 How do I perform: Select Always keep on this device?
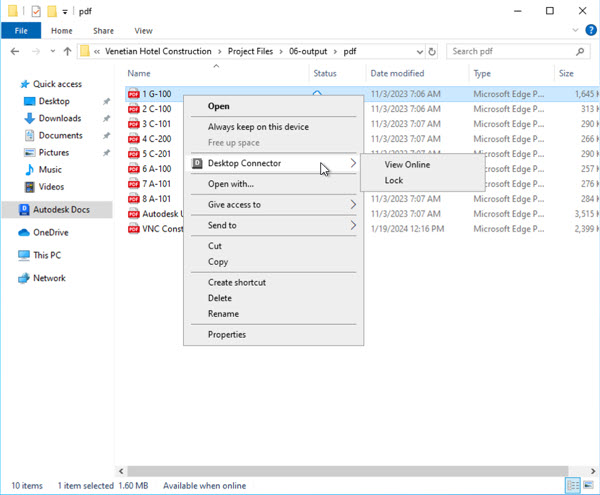click(258, 127)
